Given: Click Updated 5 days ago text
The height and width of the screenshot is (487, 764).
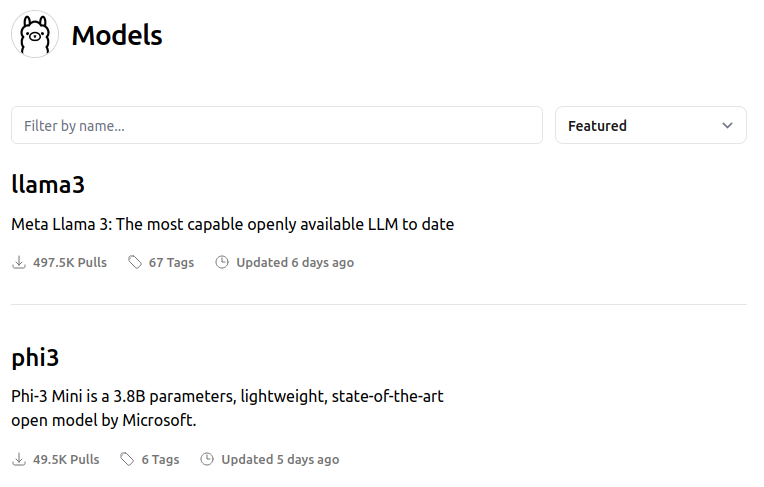Looking at the screenshot, I should (x=280, y=460).
